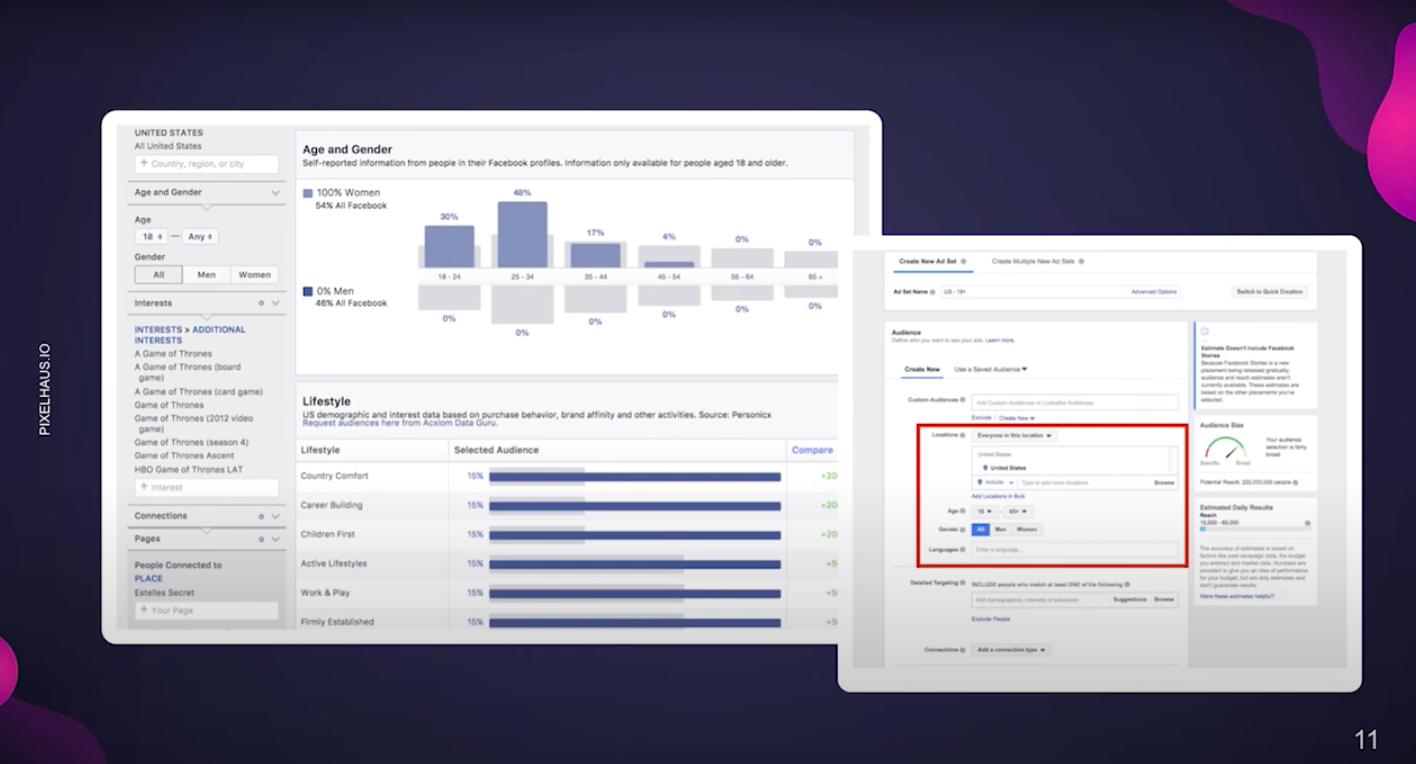The image size is (1416, 764).
Task: Select Women gender in Audience Insights
Action: pyautogui.click(x=254, y=275)
